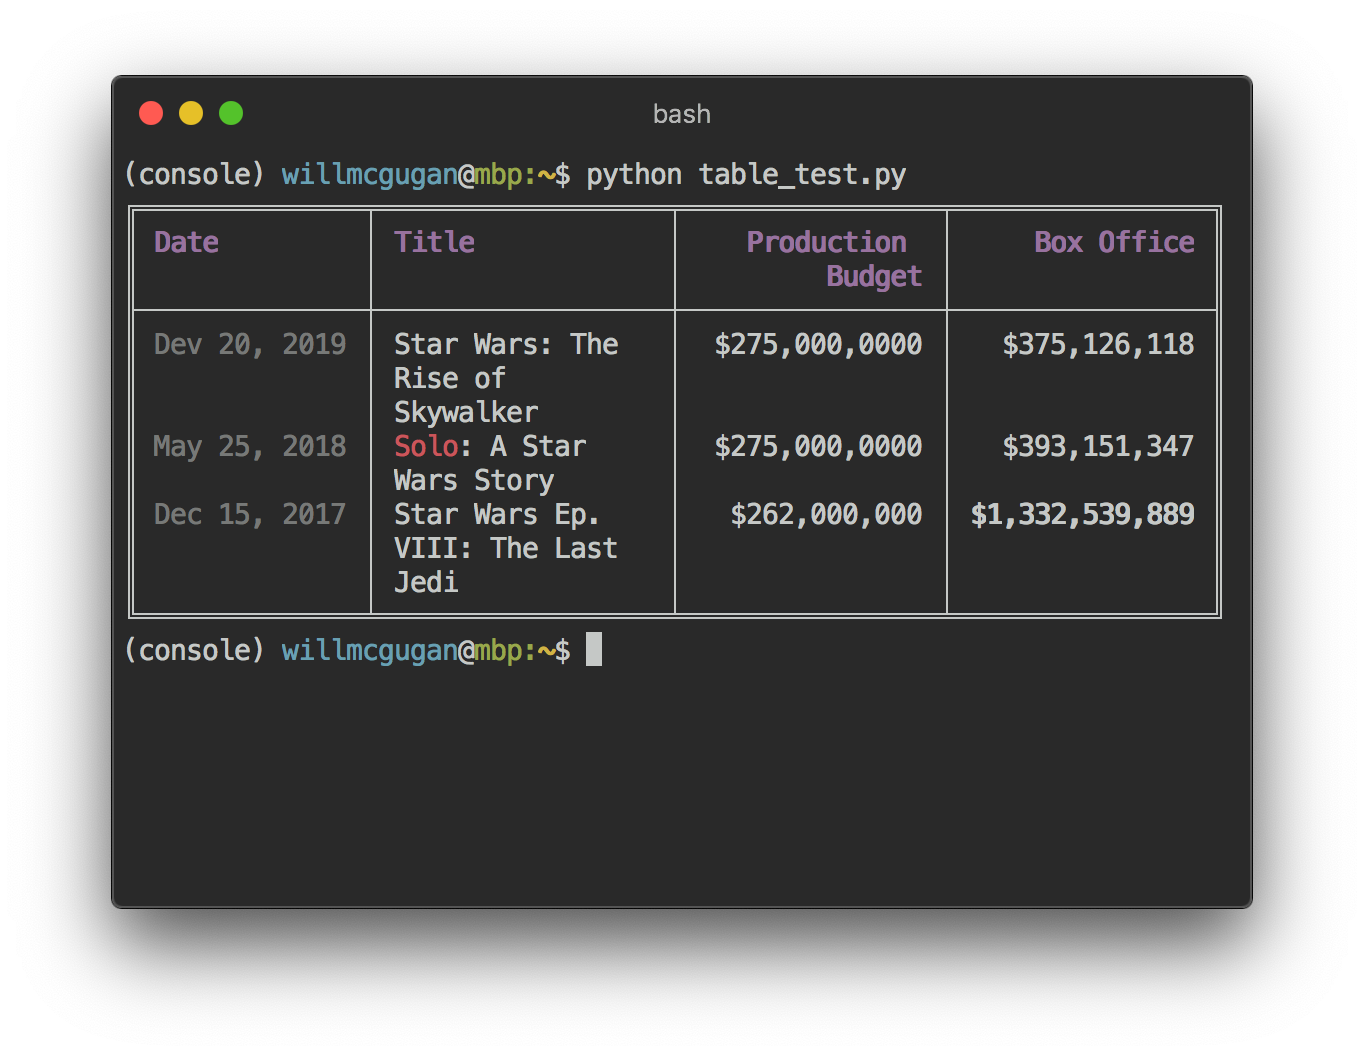Select the Dec 15, 2017 date cell
The image size is (1364, 1056).
pos(250,514)
